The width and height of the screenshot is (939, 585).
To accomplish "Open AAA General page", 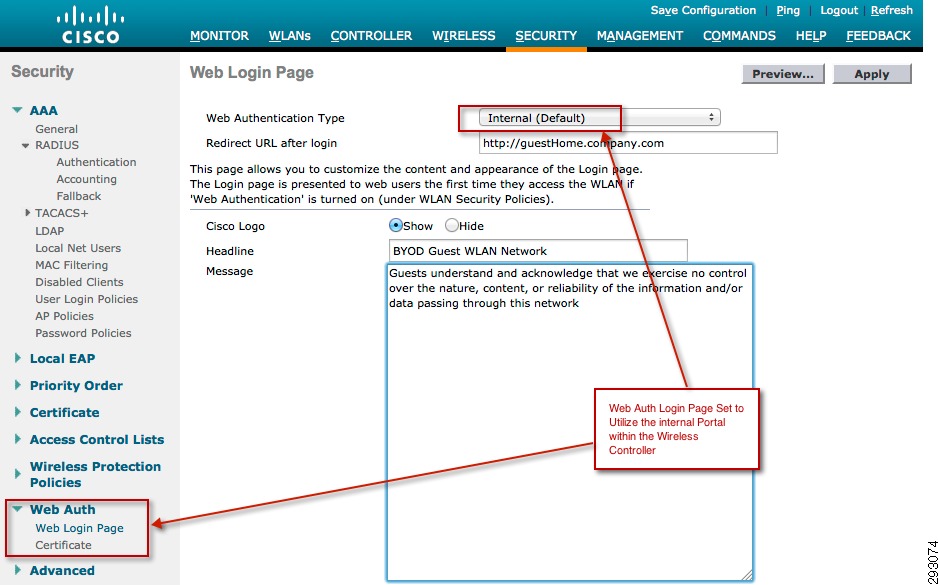I will 56,129.
